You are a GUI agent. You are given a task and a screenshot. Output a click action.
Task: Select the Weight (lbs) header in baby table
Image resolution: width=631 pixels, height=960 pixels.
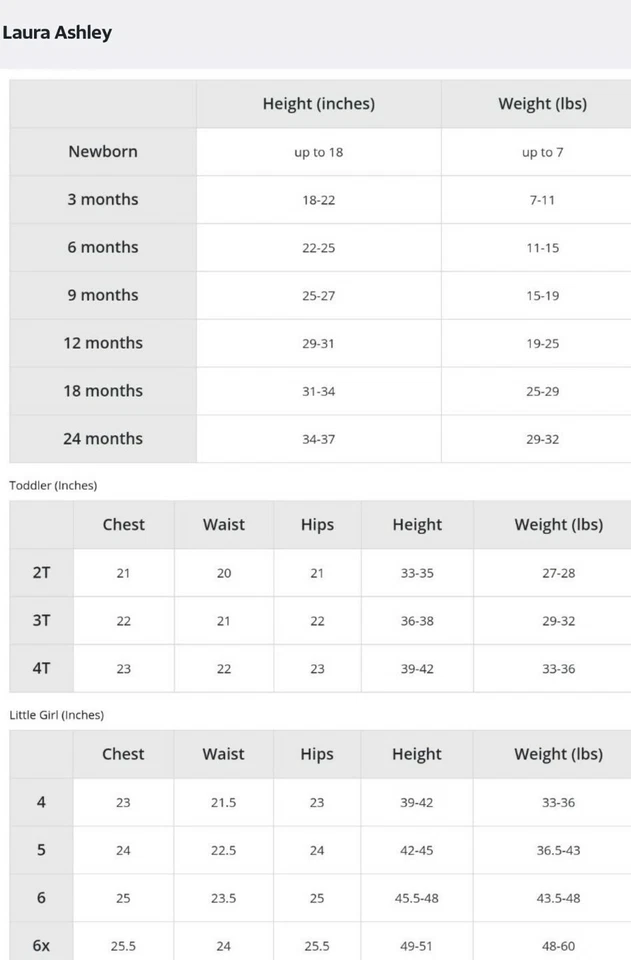(x=542, y=103)
